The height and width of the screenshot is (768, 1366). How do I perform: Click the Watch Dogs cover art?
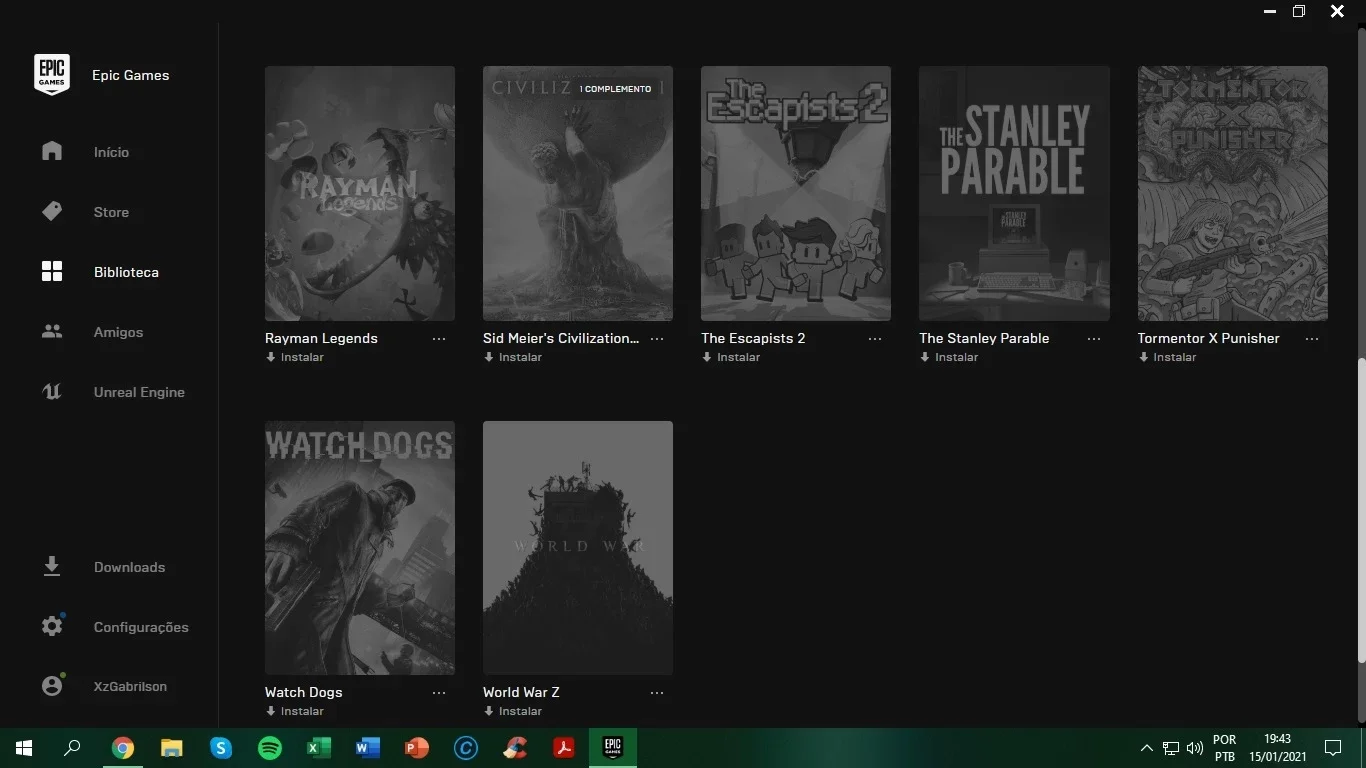tap(360, 548)
